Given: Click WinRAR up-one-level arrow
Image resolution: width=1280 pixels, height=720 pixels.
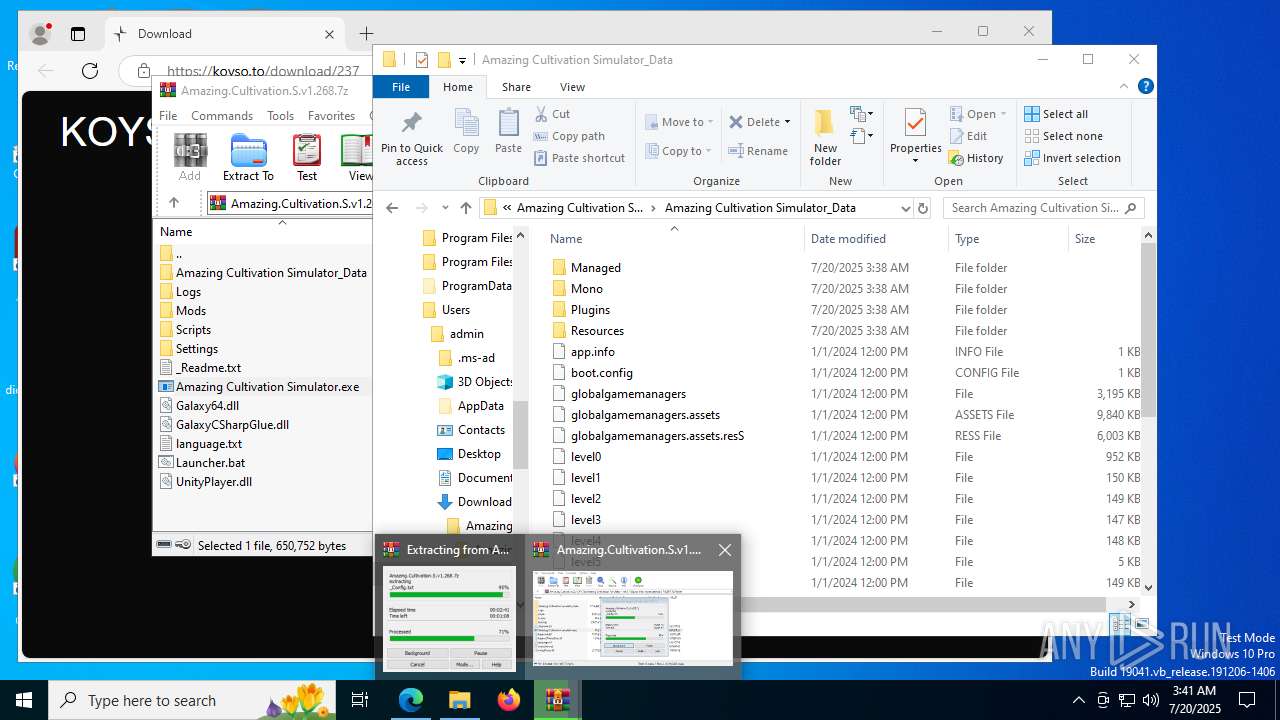Looking at the screenshot, I should 174,203.
